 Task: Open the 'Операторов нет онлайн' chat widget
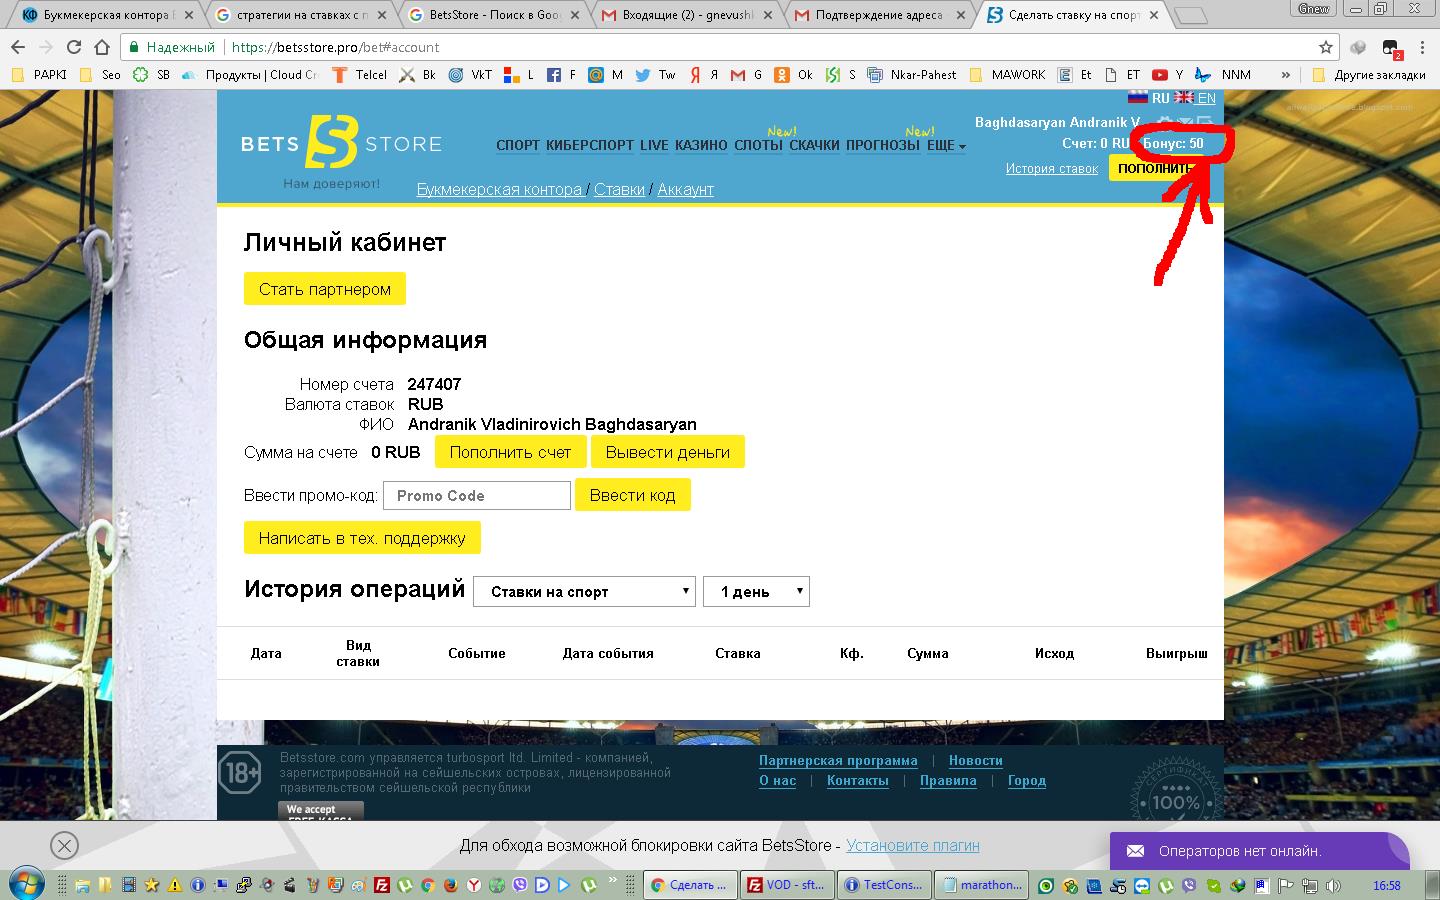point(1259,851)
